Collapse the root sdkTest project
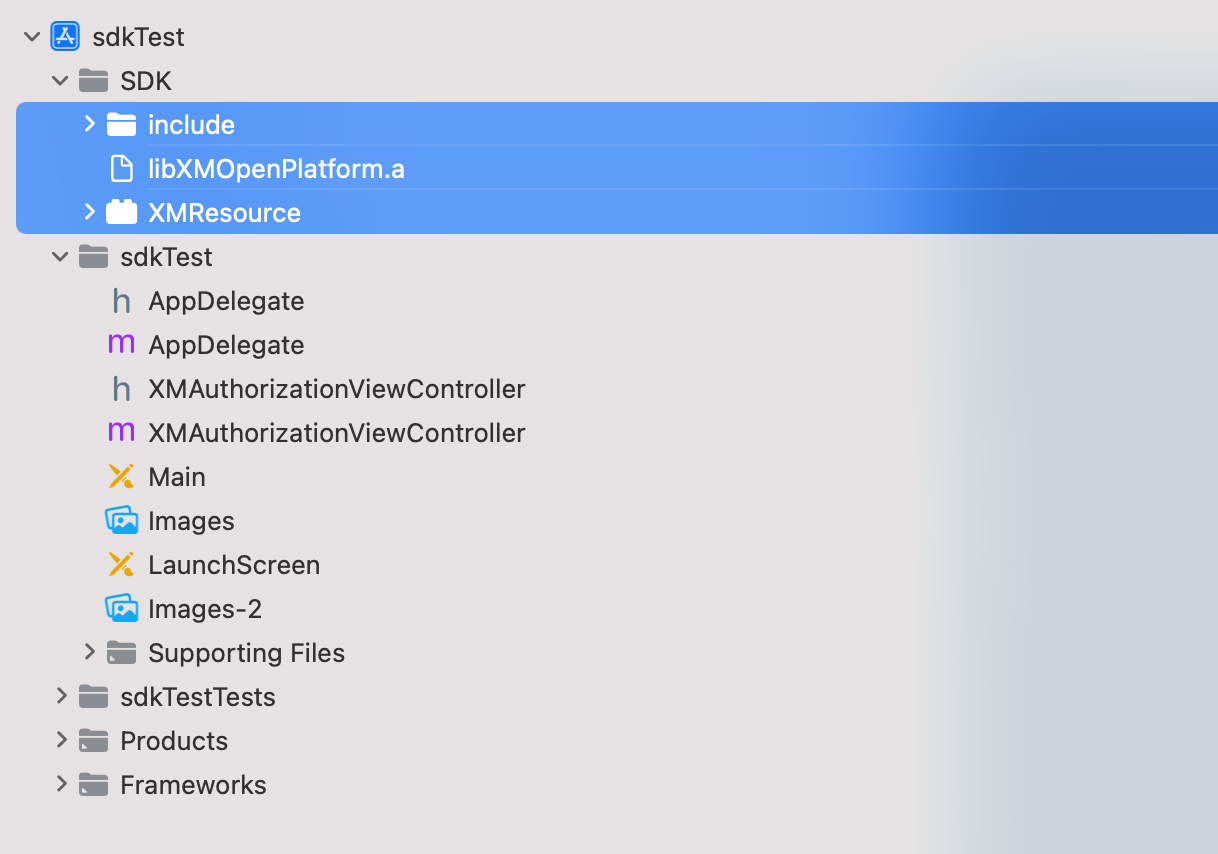The width and height of the screenshot is (1218, 854). point(33,37)
